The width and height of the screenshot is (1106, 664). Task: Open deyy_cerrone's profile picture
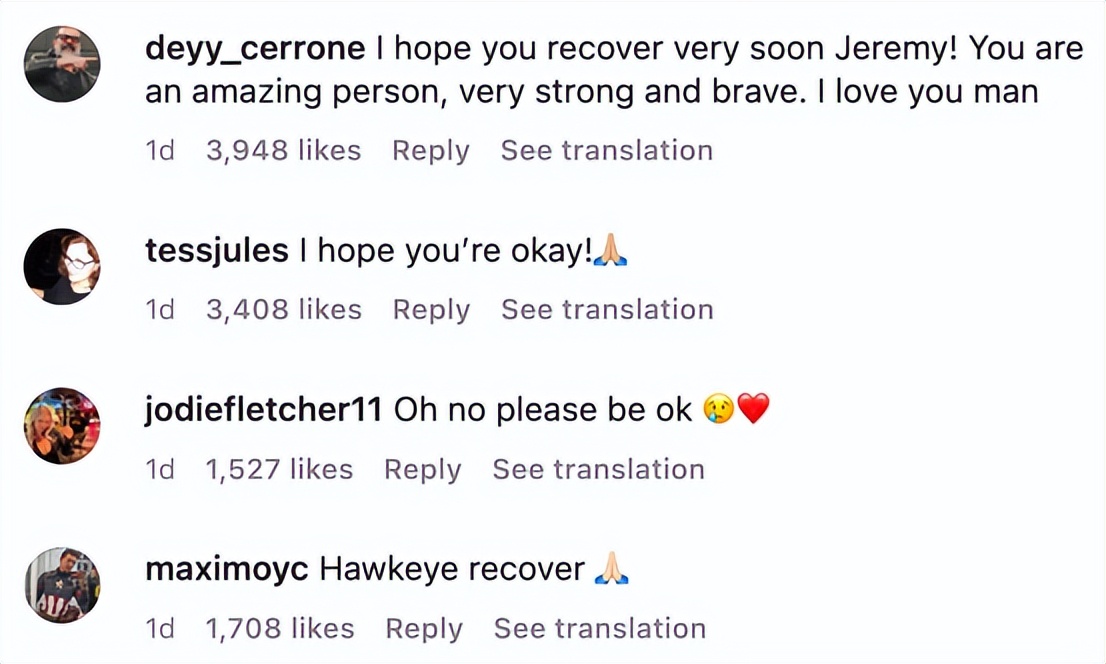tap(62, 64)
